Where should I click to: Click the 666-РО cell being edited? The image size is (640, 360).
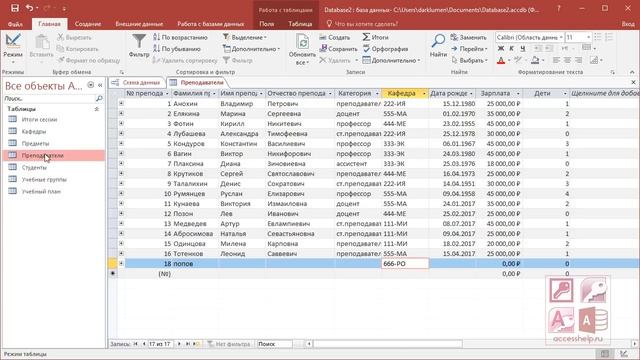point(405,264)
